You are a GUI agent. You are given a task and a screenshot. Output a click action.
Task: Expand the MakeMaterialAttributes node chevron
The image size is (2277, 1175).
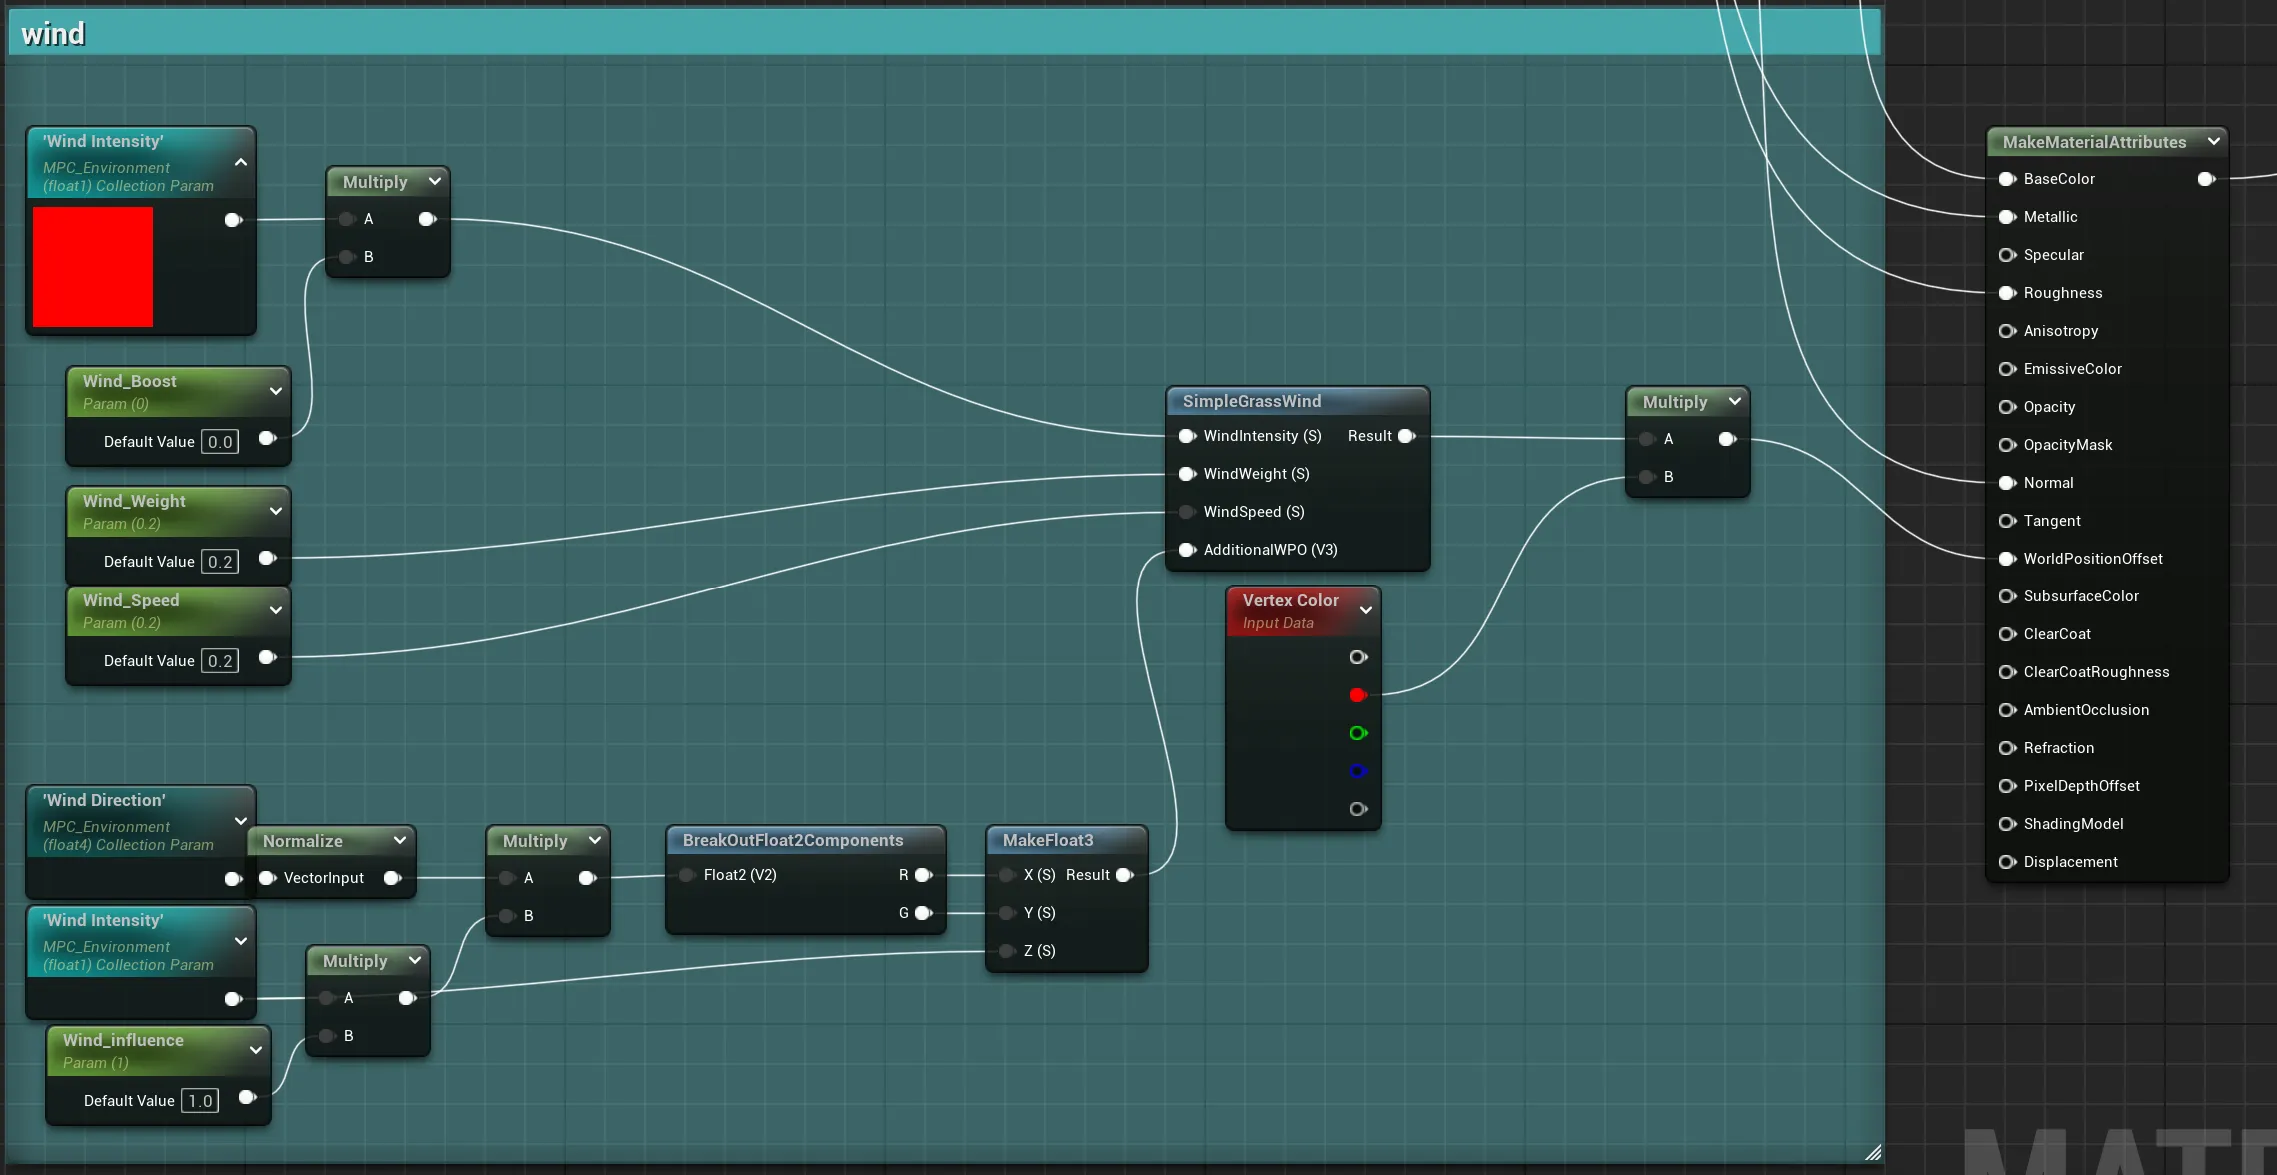(x=2214, y=141)
